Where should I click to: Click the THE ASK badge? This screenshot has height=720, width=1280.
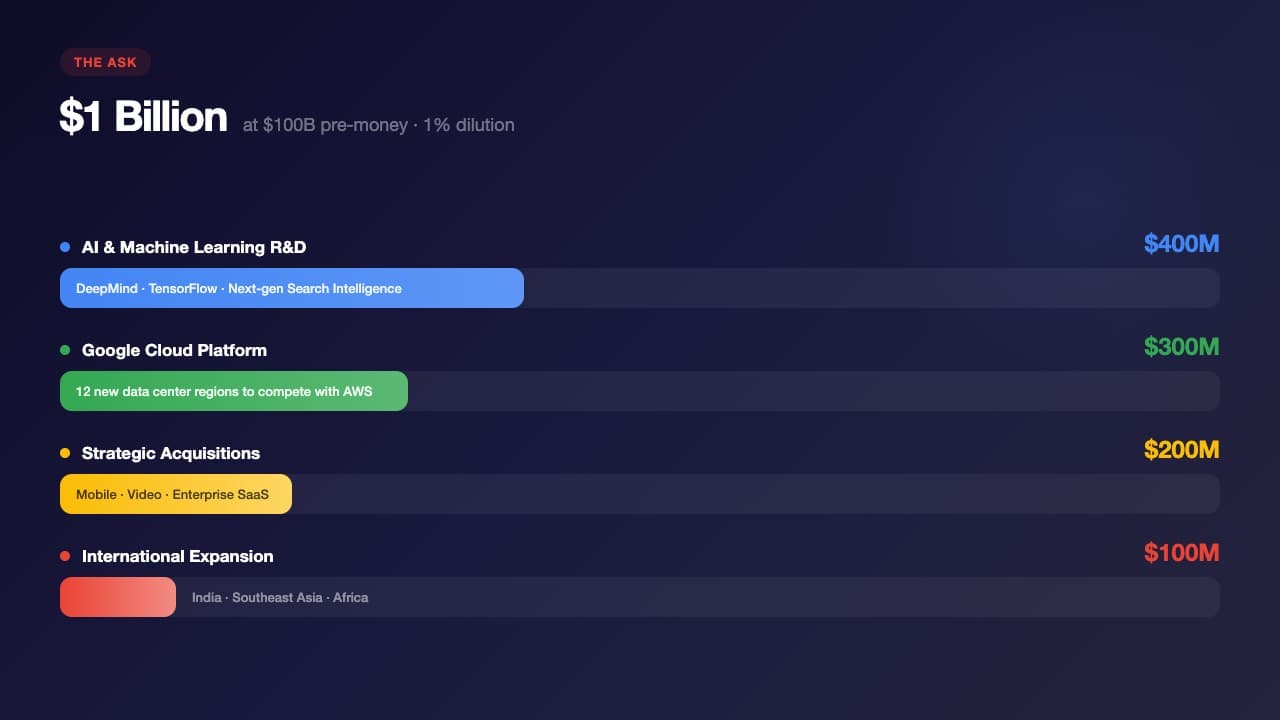[105, 62]
